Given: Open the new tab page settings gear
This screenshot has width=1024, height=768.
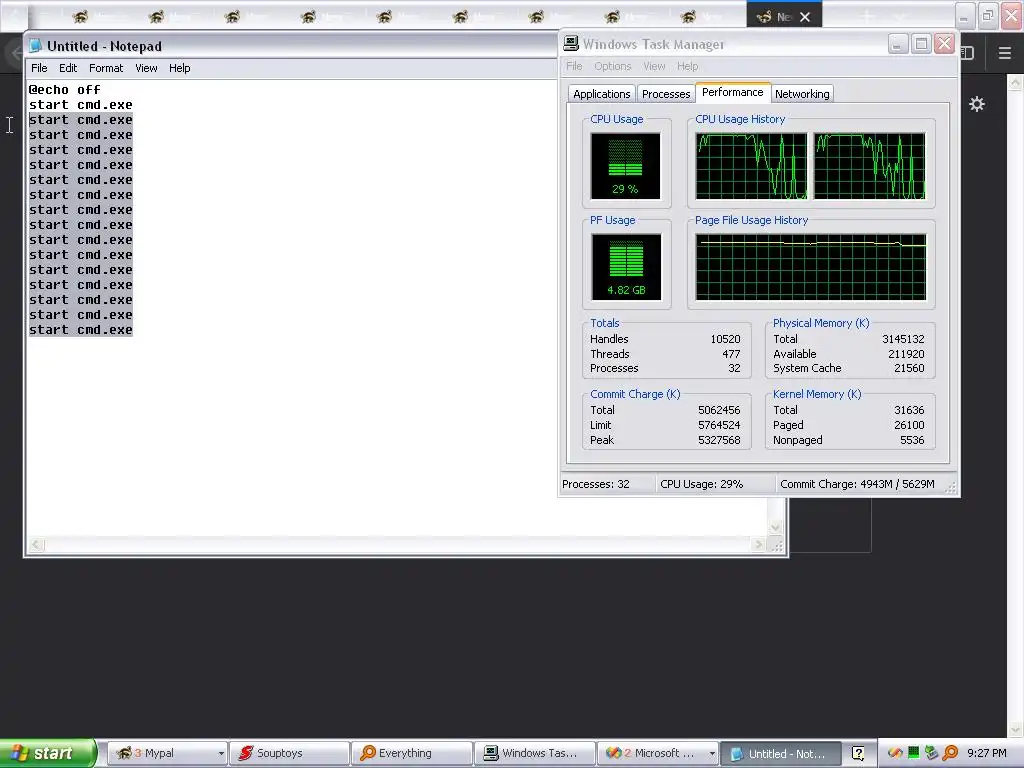Looking at the screenshot, I should 976,104.
